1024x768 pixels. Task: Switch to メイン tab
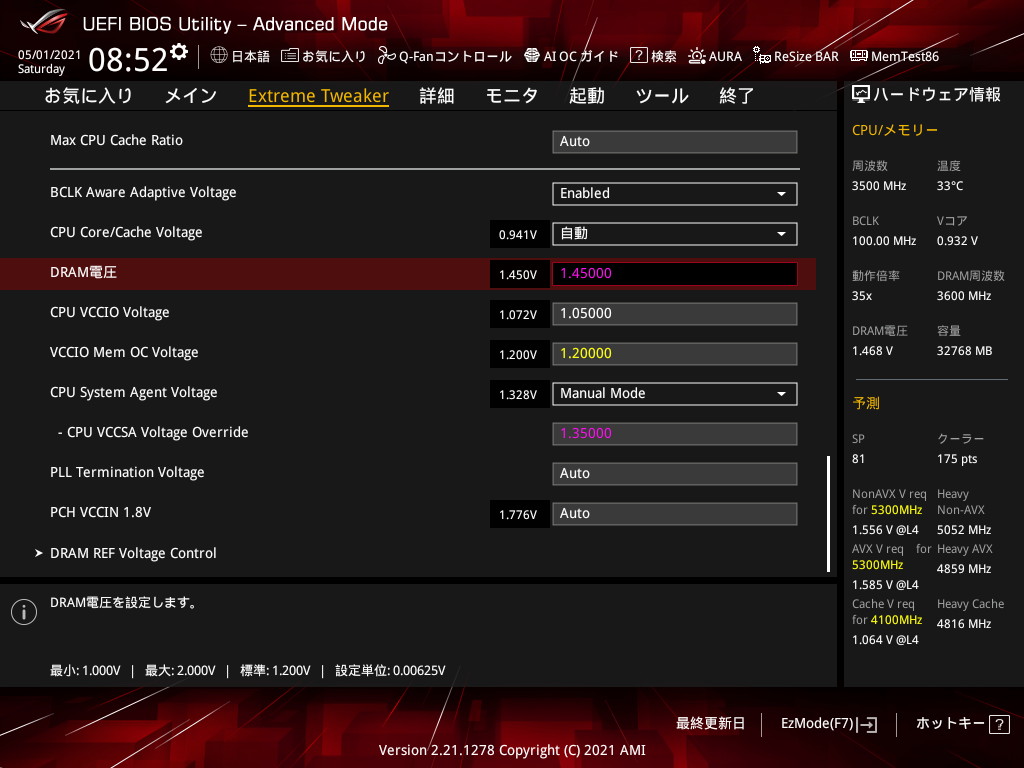191,96
